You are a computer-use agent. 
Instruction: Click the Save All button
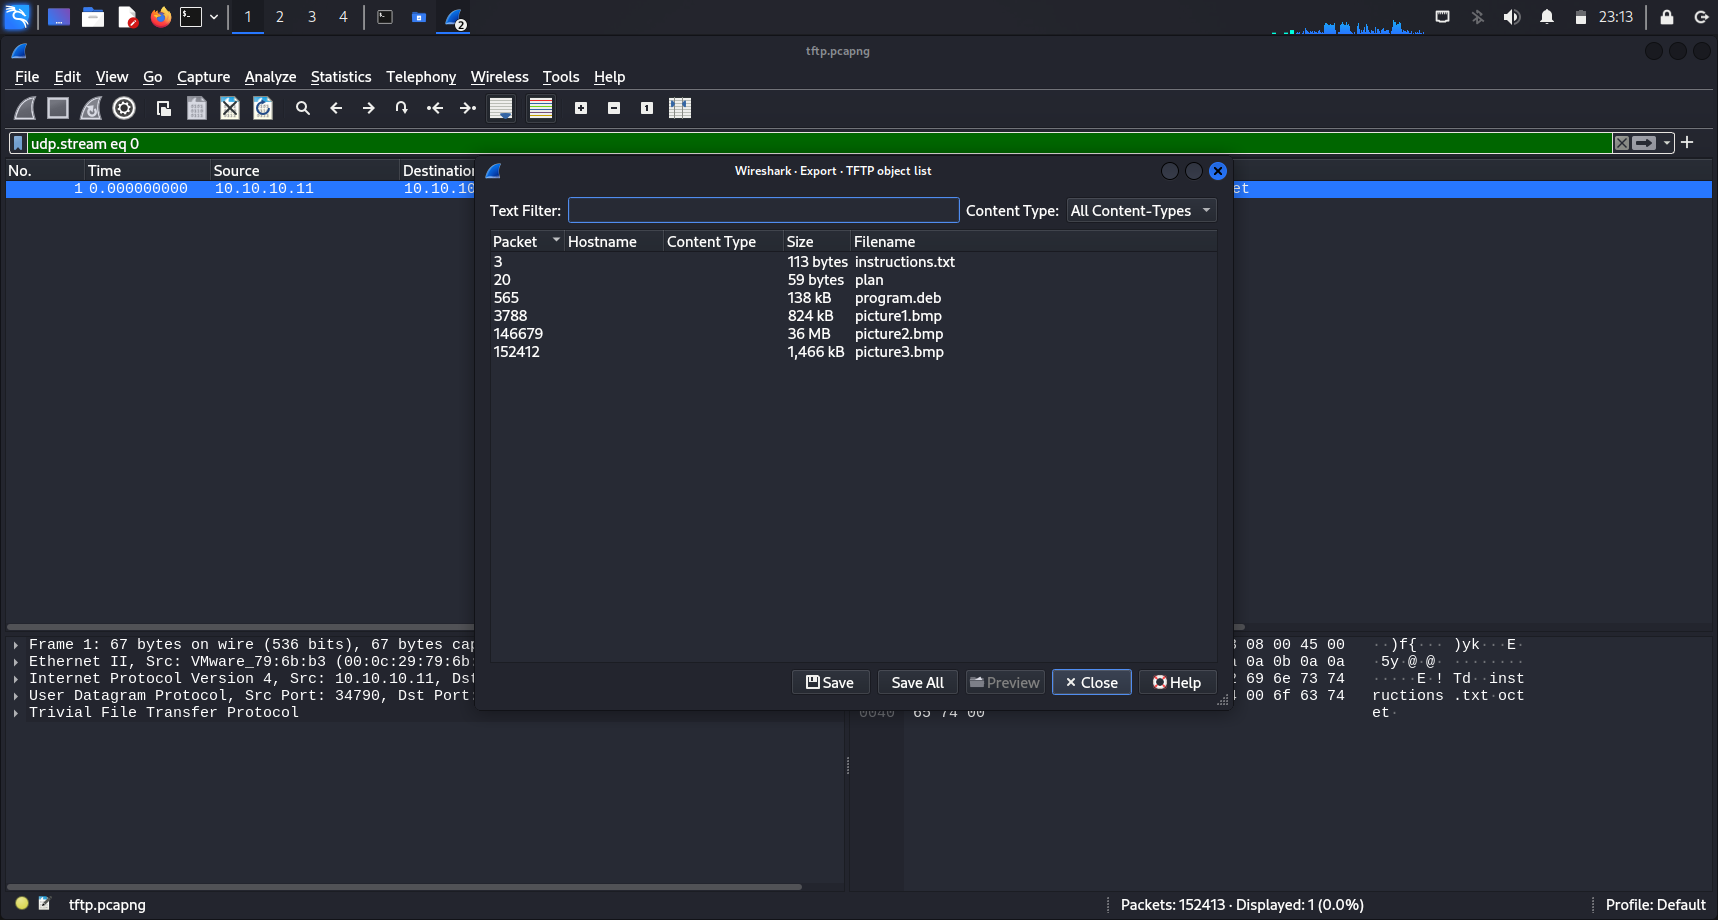pyautogui.click(x=917, y=682)
